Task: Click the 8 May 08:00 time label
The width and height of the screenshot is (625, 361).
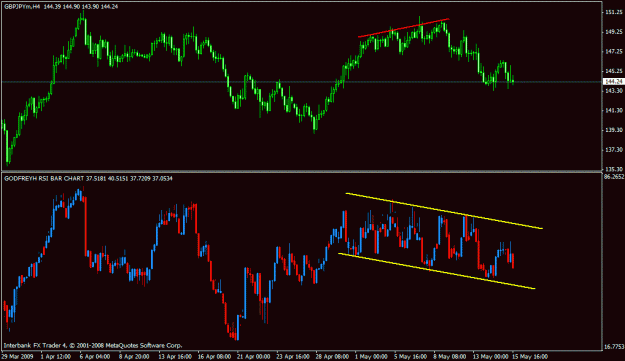Action: coord(450,356)
